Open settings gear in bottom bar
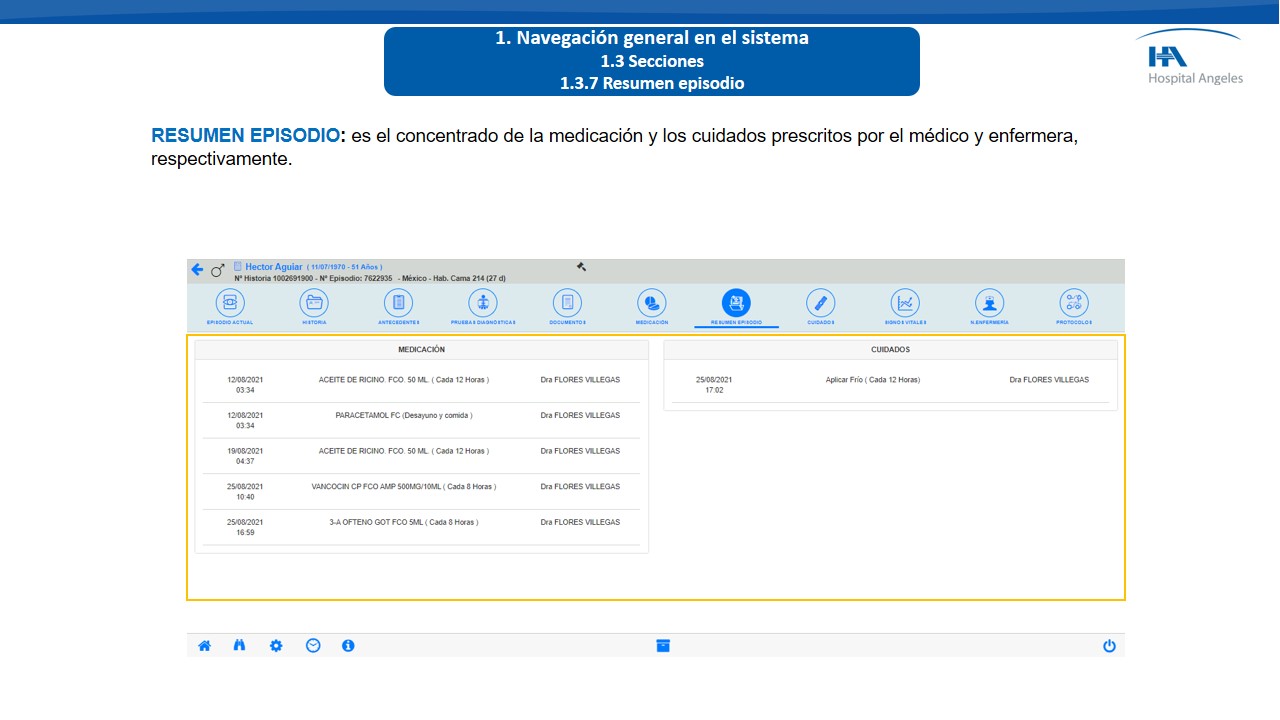Image resolution: width=1280 pixels, height=720 pixels. click(276, 646)
